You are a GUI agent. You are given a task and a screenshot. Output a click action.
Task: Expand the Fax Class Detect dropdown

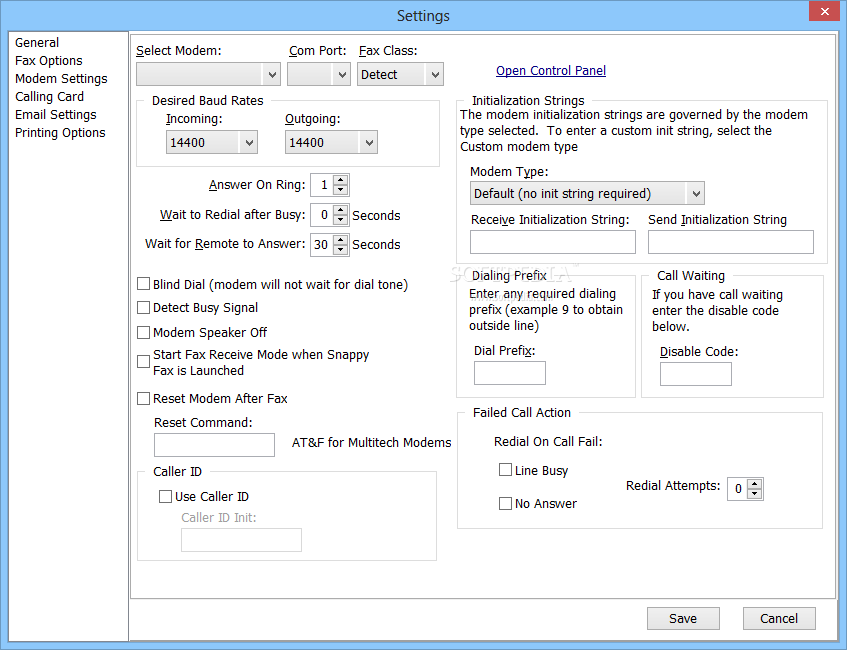400,75
